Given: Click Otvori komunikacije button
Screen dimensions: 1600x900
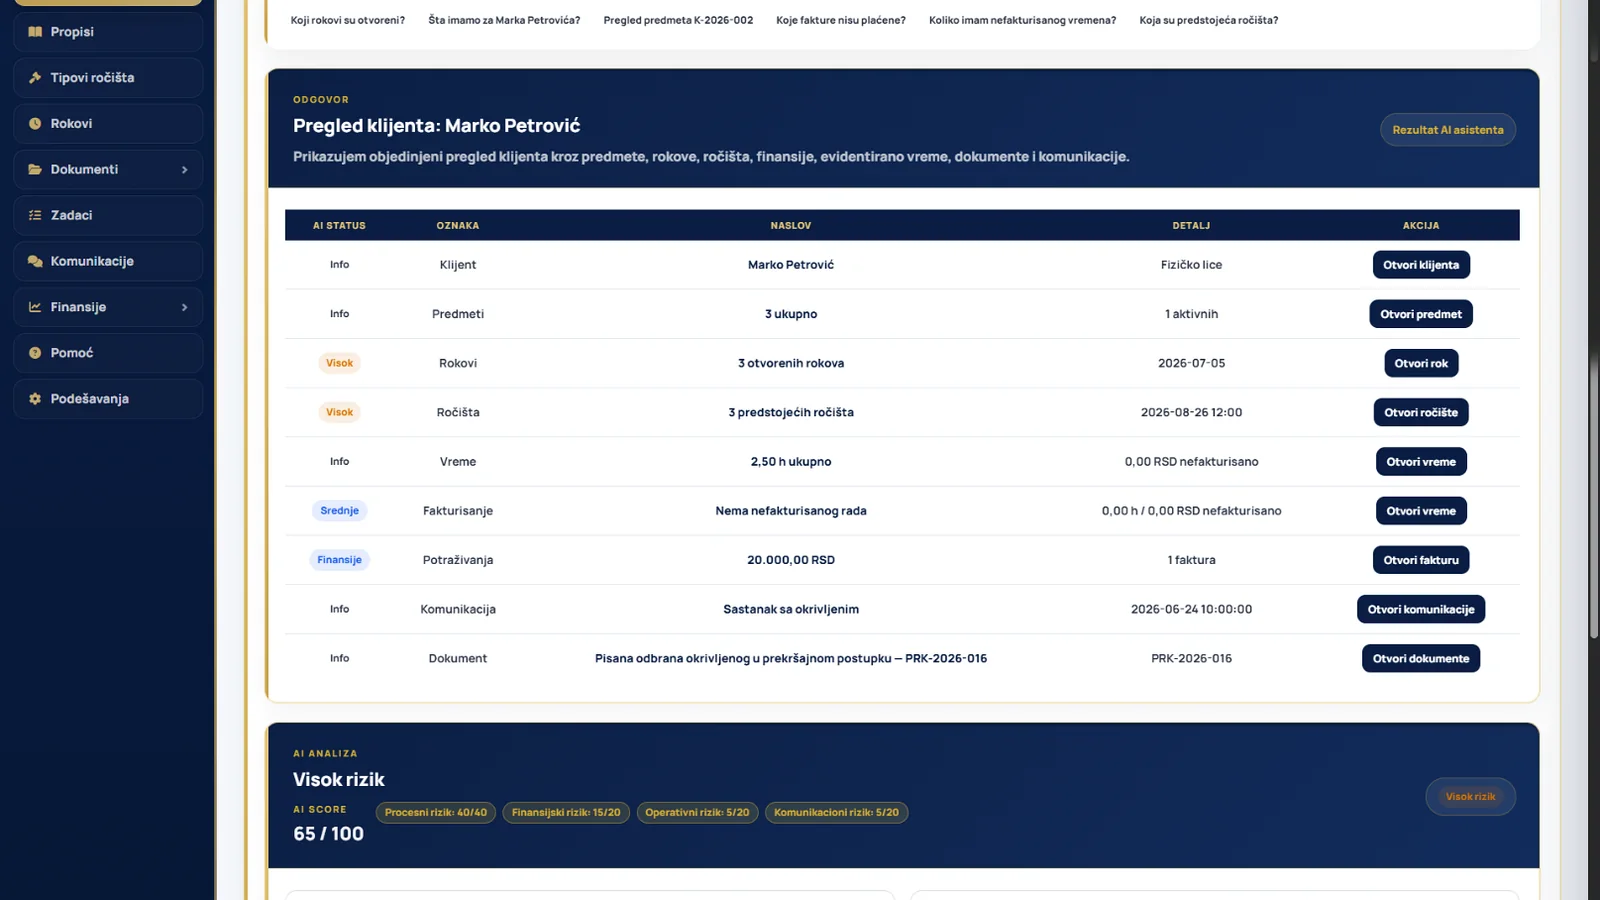Looking at the screenshot, I should (x=1421, y=609).
